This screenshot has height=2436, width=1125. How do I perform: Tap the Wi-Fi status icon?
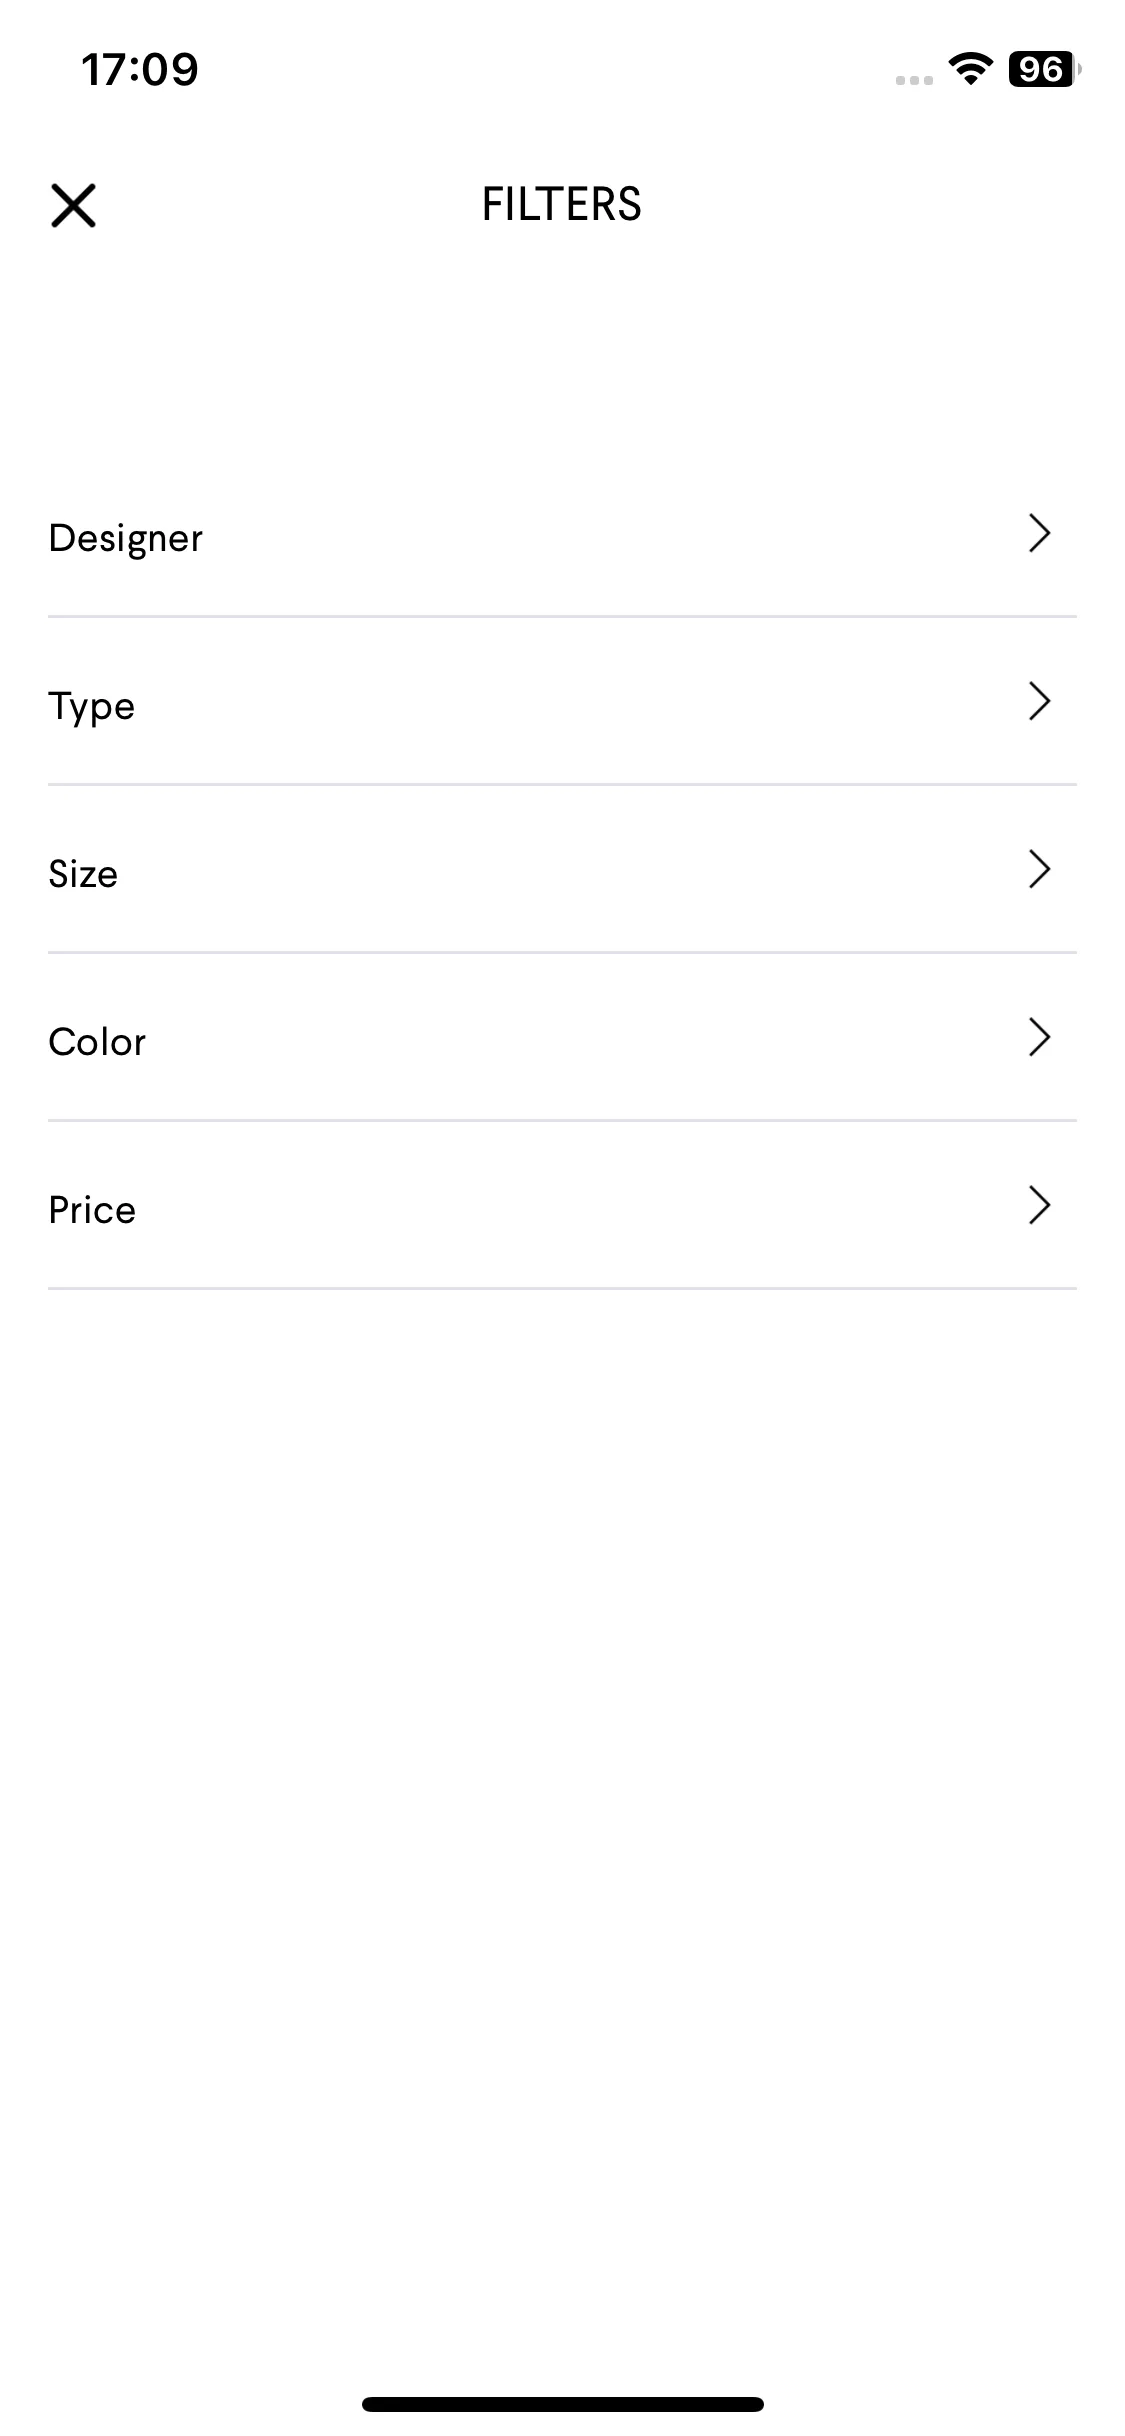[x=970, y=69]
